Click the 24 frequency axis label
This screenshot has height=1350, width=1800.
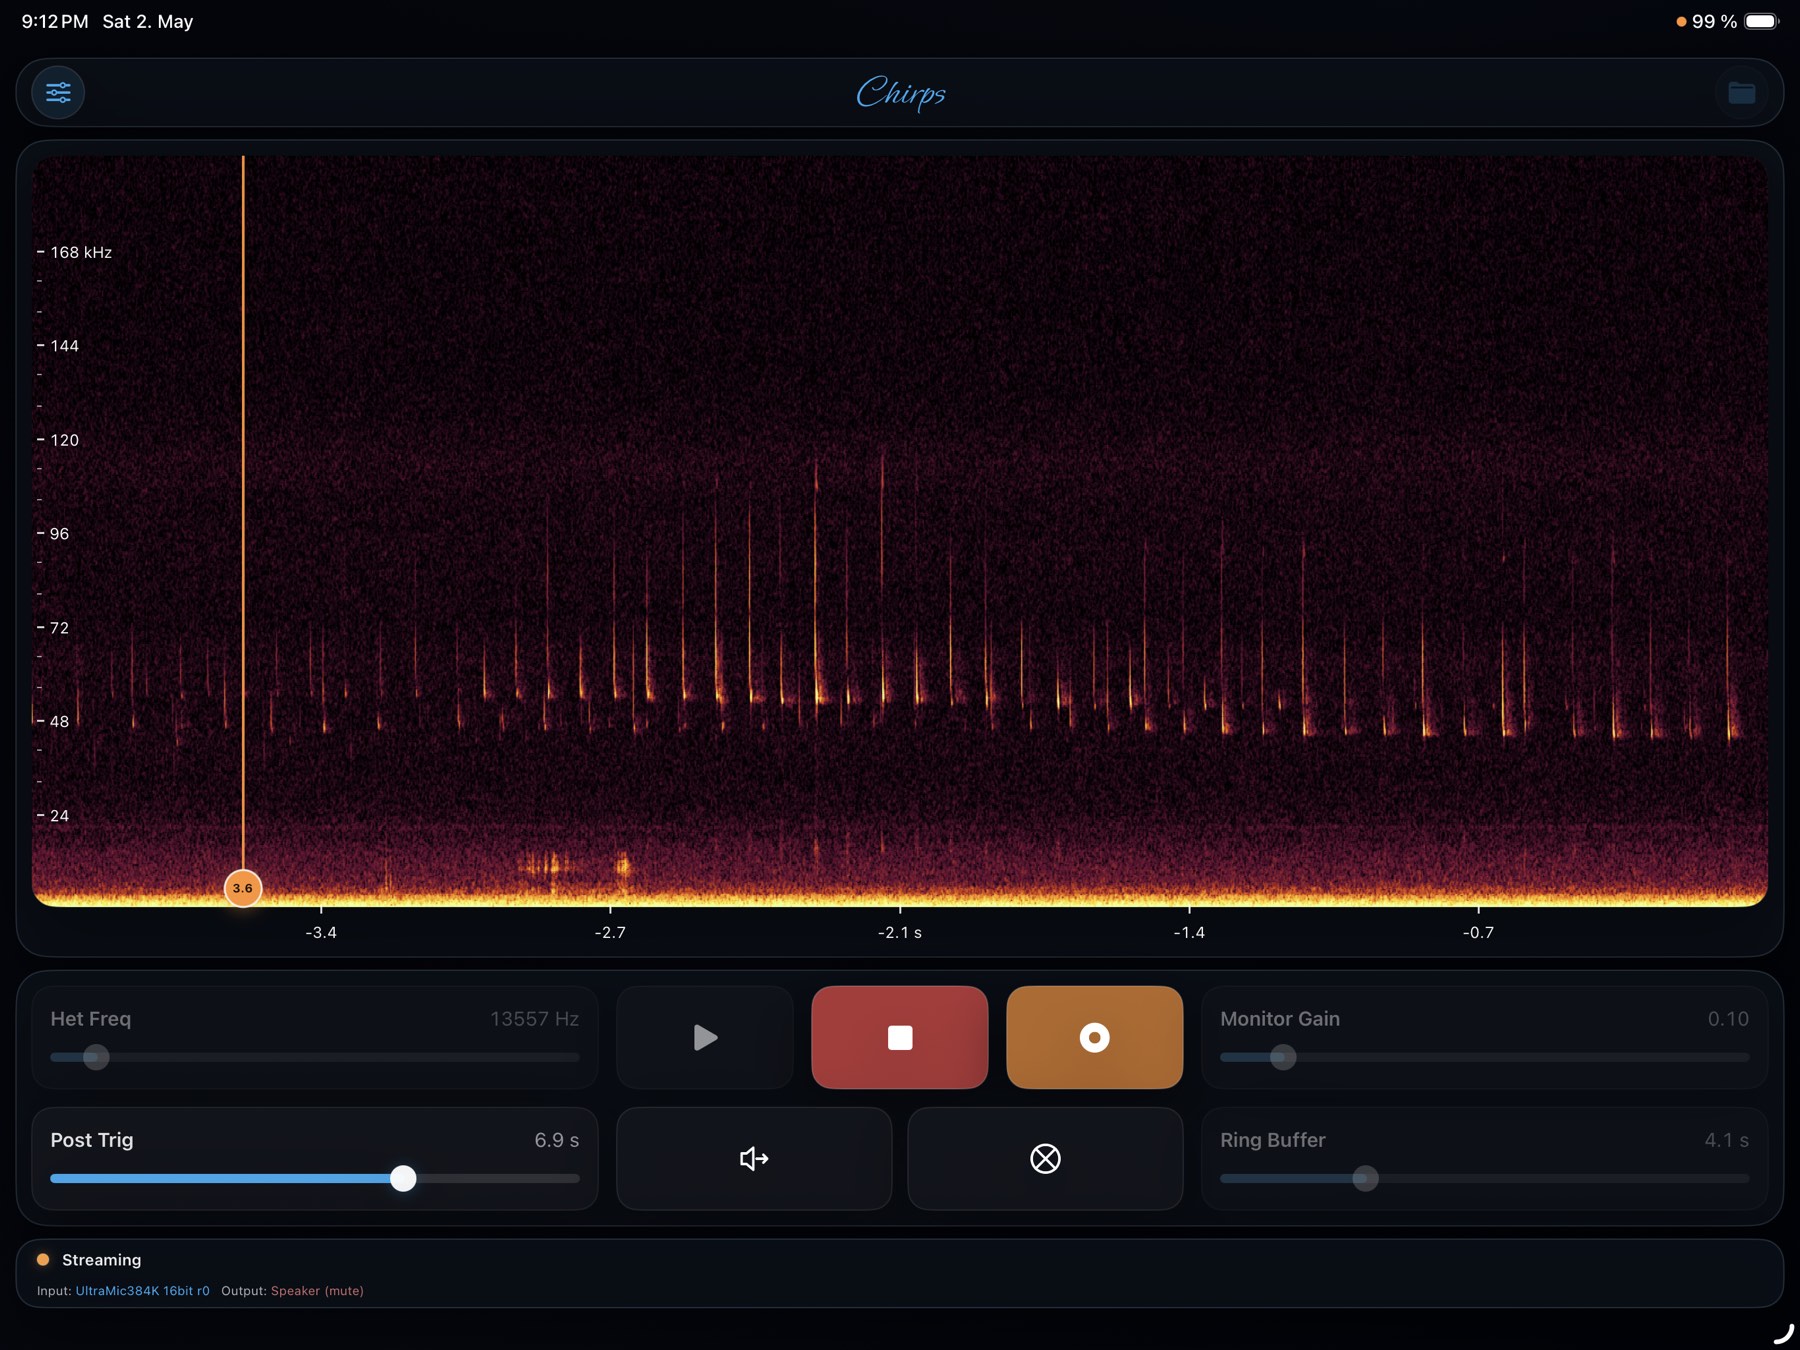[60, 816]
